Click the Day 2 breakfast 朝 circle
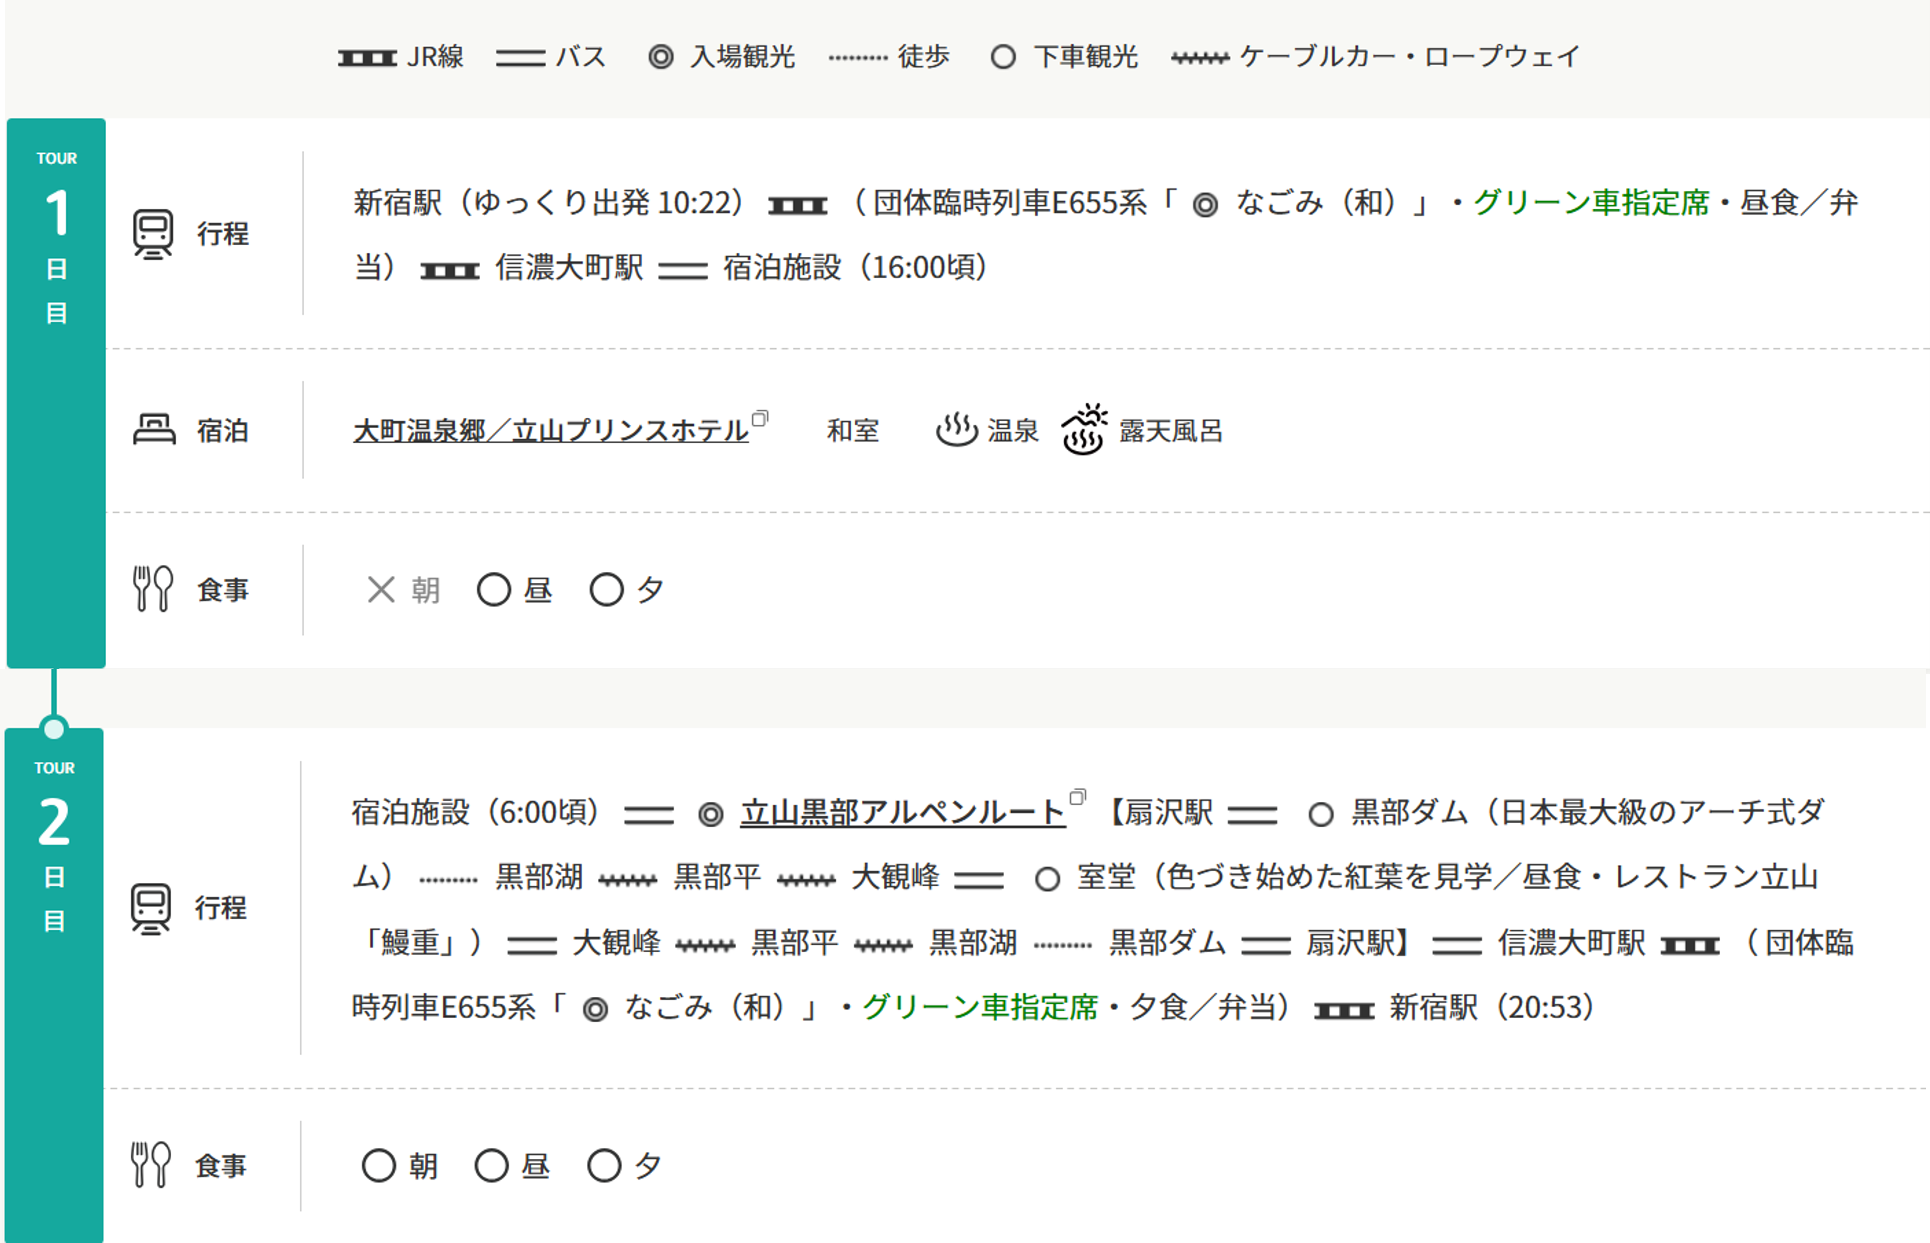 (378, 1165)
